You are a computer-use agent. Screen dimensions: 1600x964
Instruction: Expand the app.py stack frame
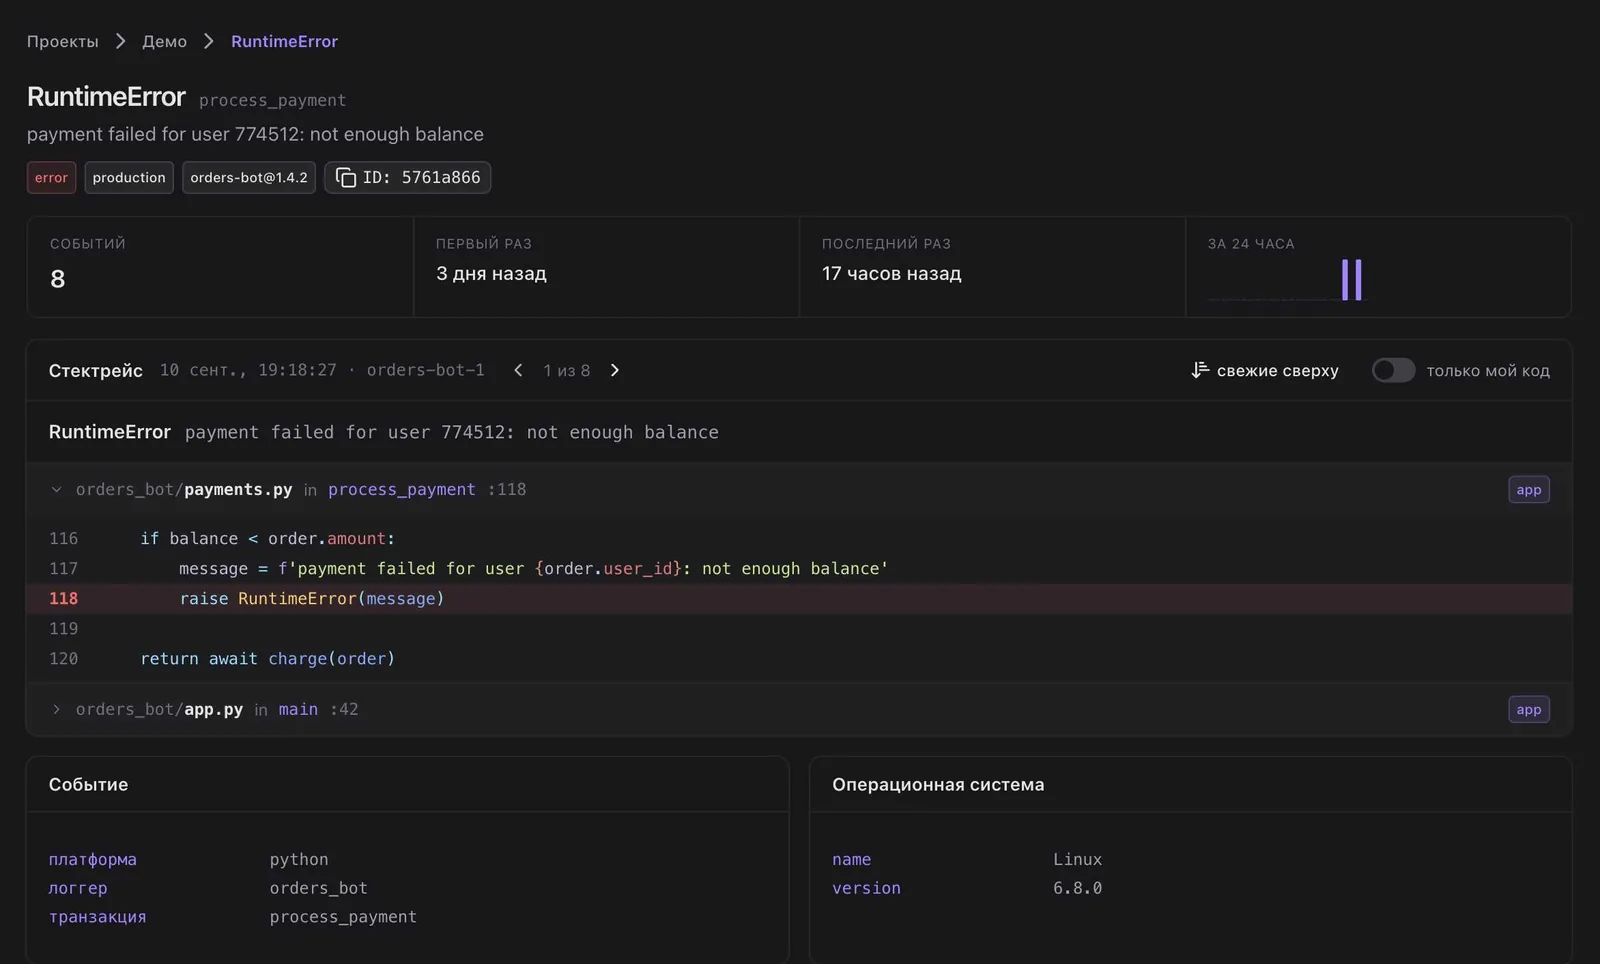click(x=56, y=709)
